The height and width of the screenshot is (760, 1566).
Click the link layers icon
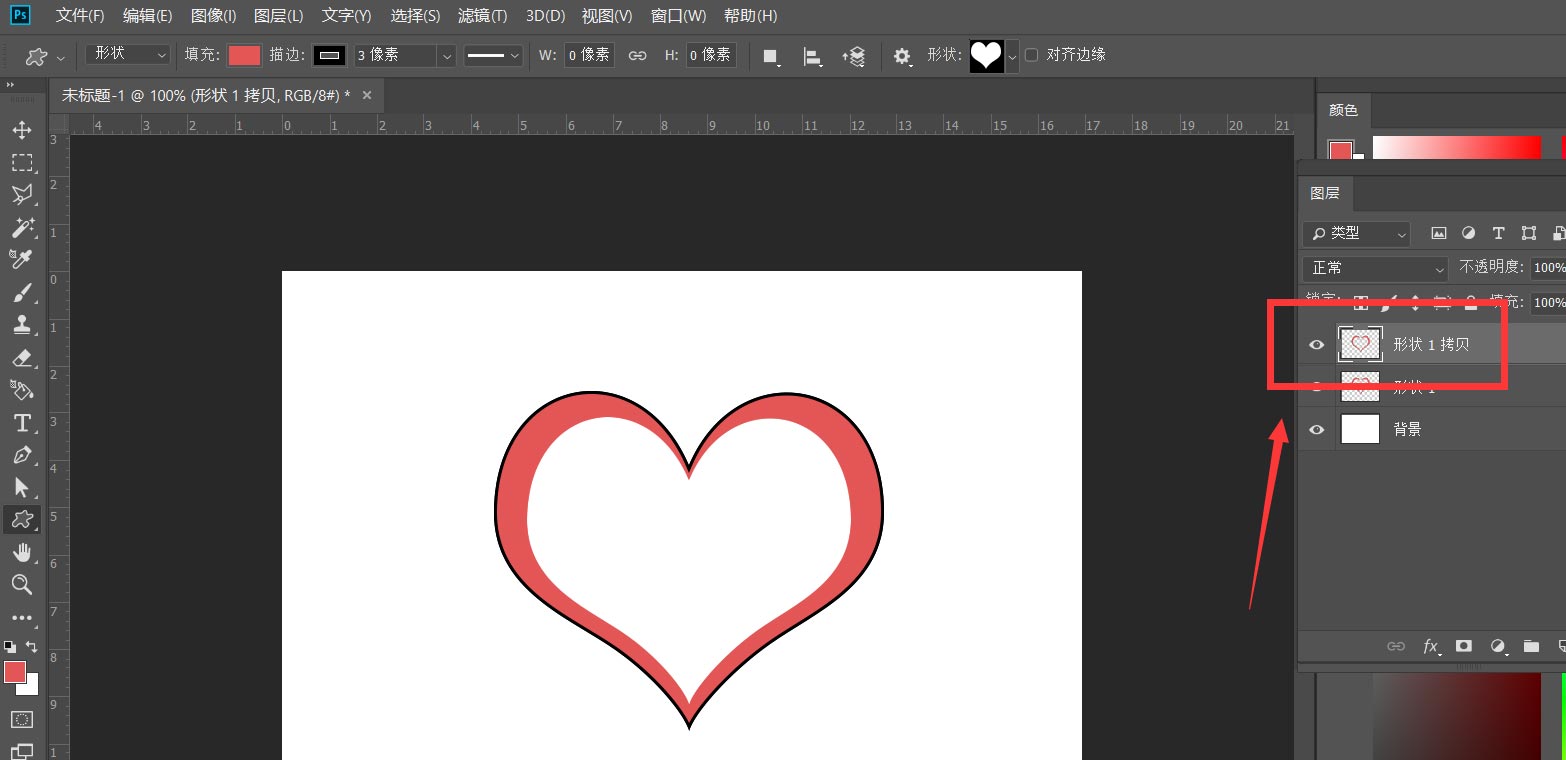tap(1396, 646)
